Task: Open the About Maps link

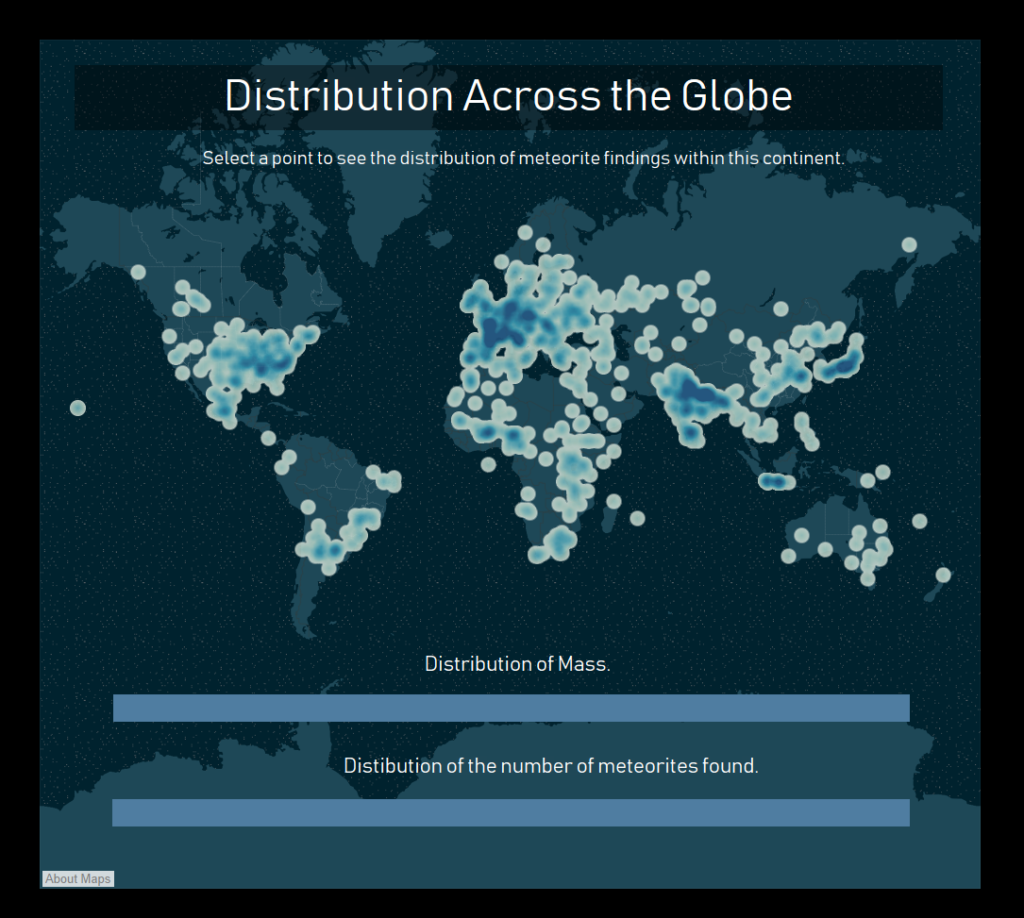Action: (78, 879)
